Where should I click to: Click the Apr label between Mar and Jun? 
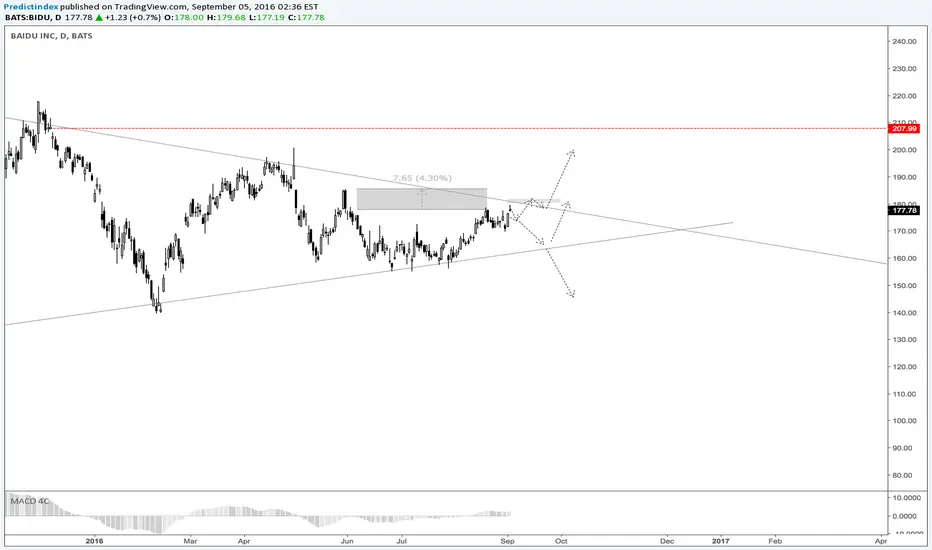(244, 541)
